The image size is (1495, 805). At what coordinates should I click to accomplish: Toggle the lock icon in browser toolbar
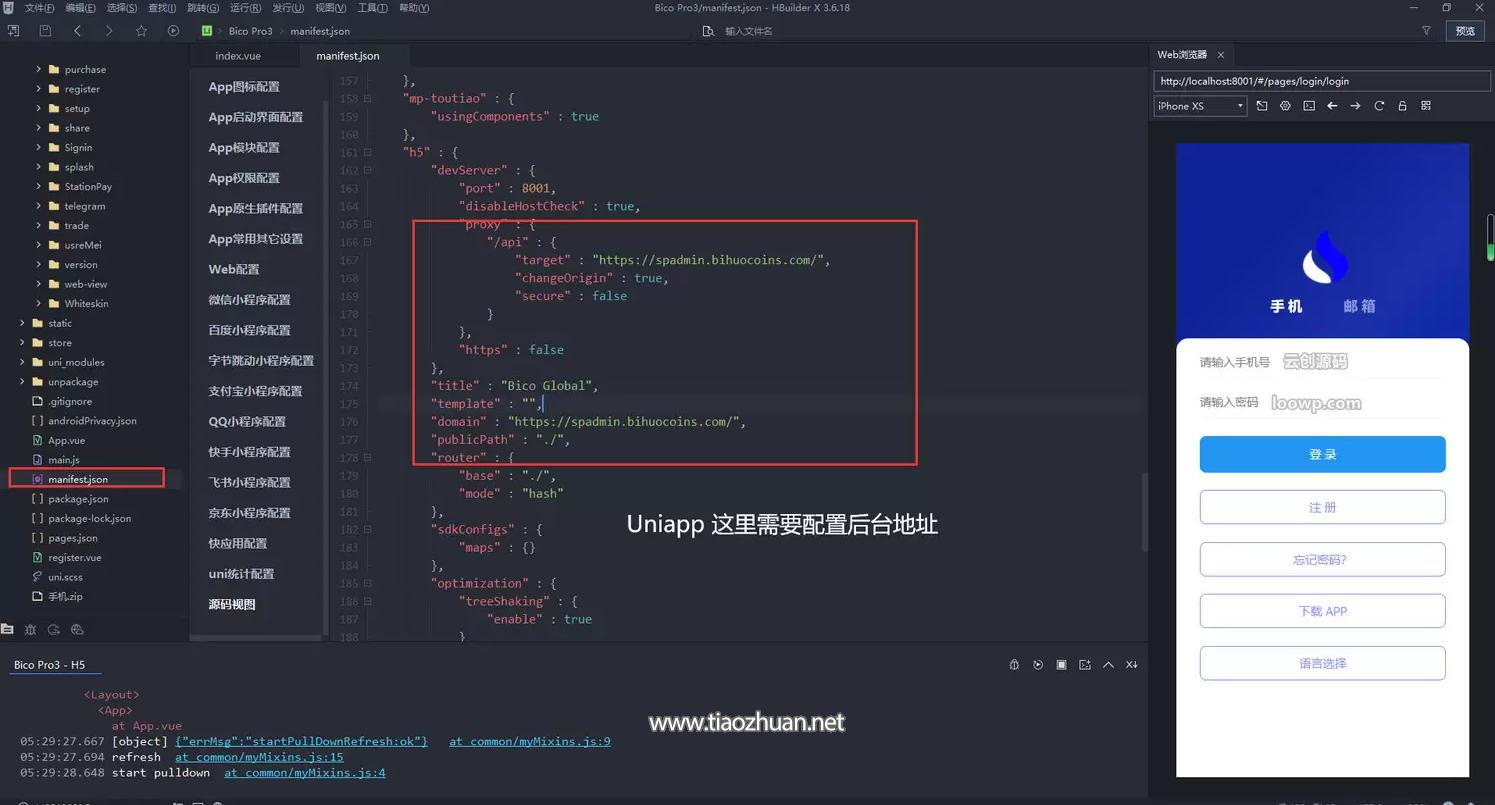(x=1402, y=106)
